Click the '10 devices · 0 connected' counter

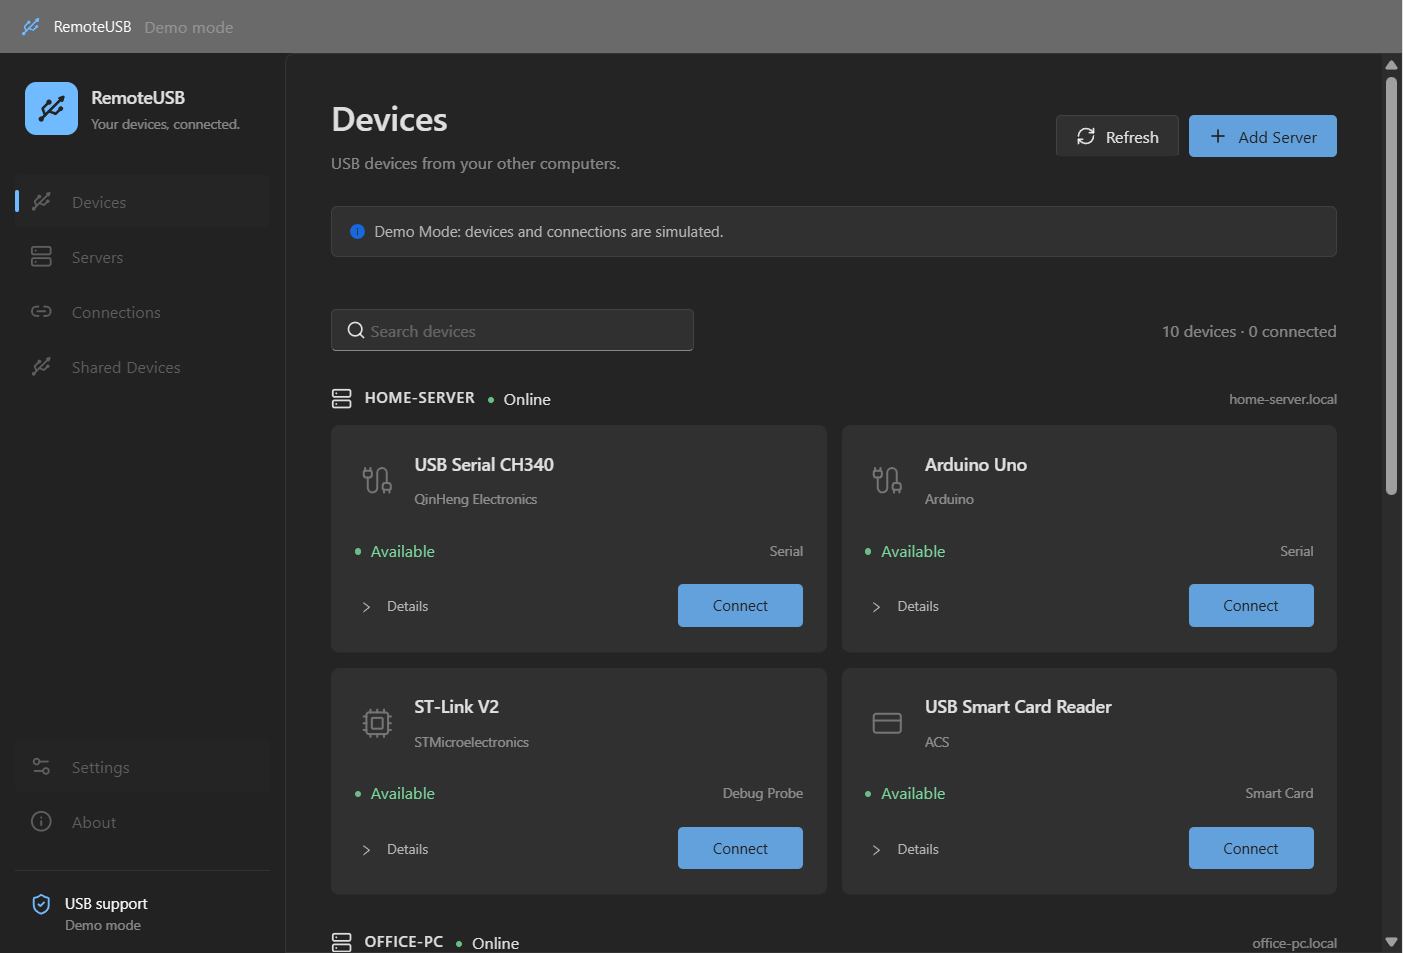[1249, 331]
